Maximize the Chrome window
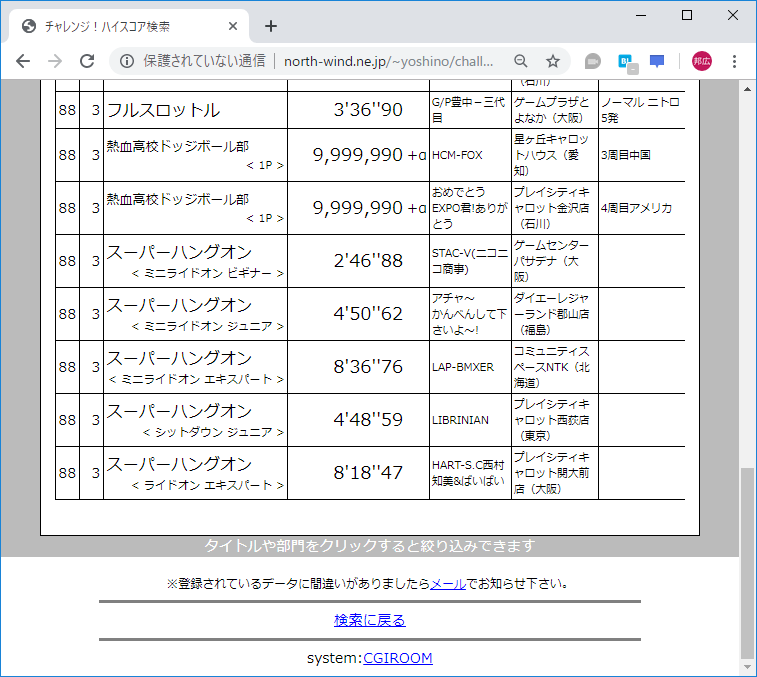Image resolution: width=757 pixels, height=677 pixels. 687,15
